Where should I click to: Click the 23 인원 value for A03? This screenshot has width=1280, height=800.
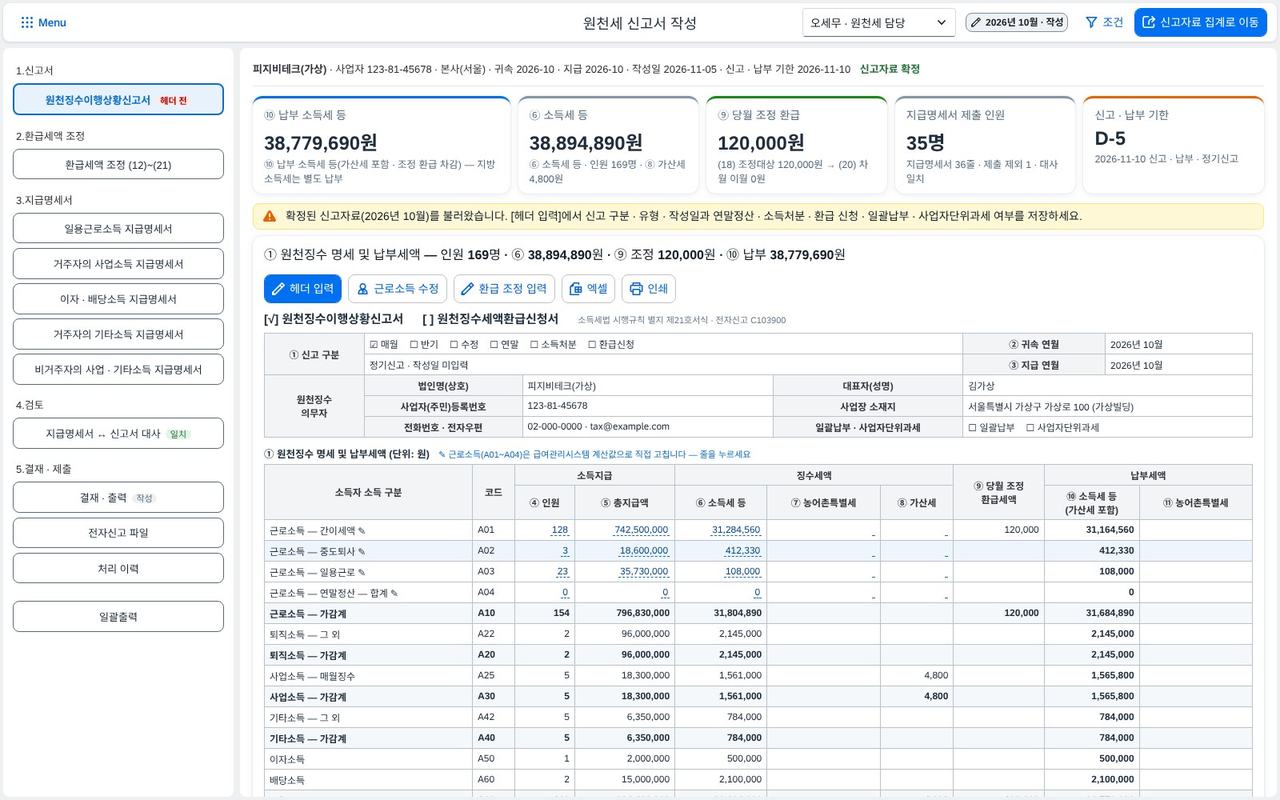click(562, 572)
